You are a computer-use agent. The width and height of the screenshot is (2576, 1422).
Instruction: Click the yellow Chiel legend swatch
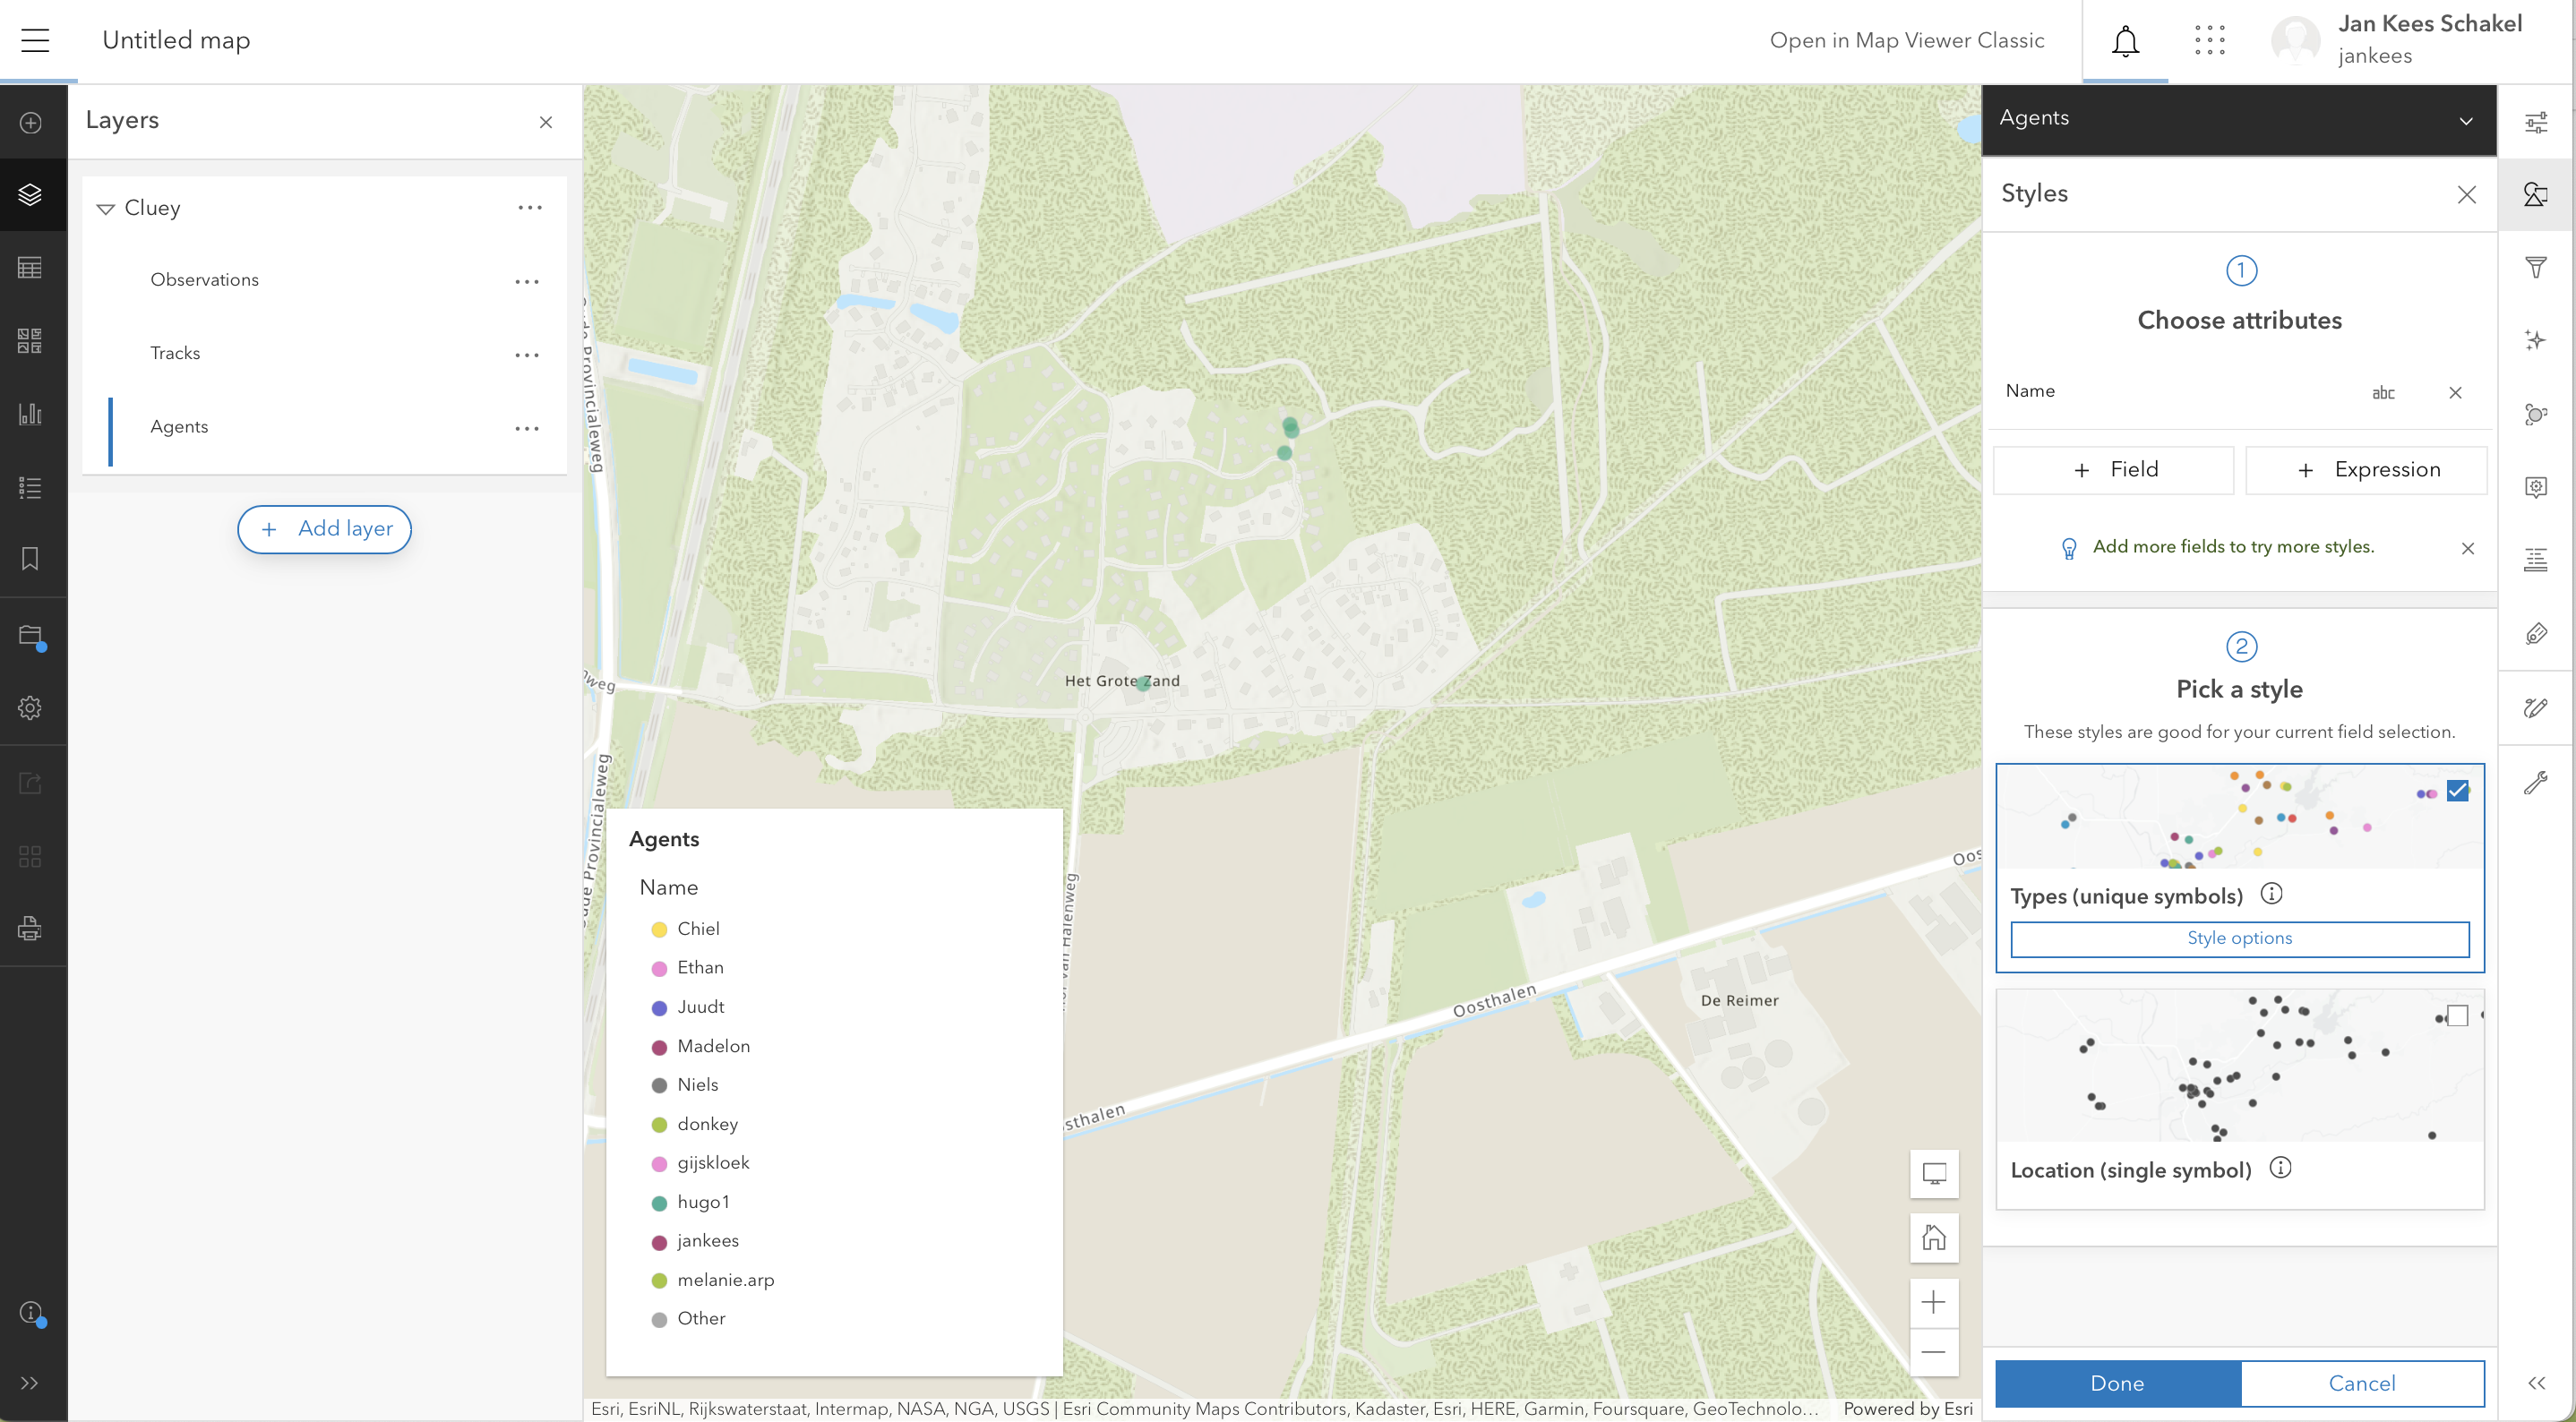[x=659, y=929]
